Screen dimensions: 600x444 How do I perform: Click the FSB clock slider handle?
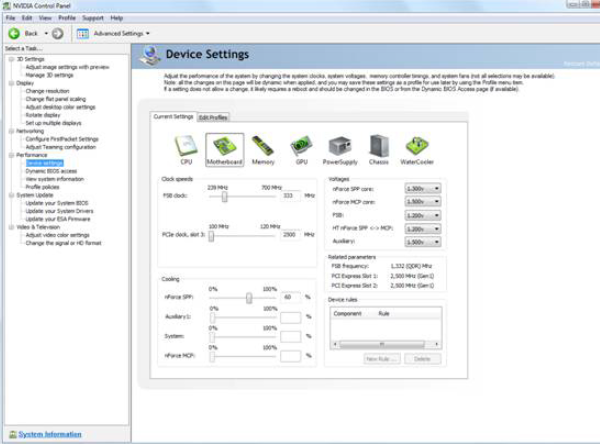225,196
